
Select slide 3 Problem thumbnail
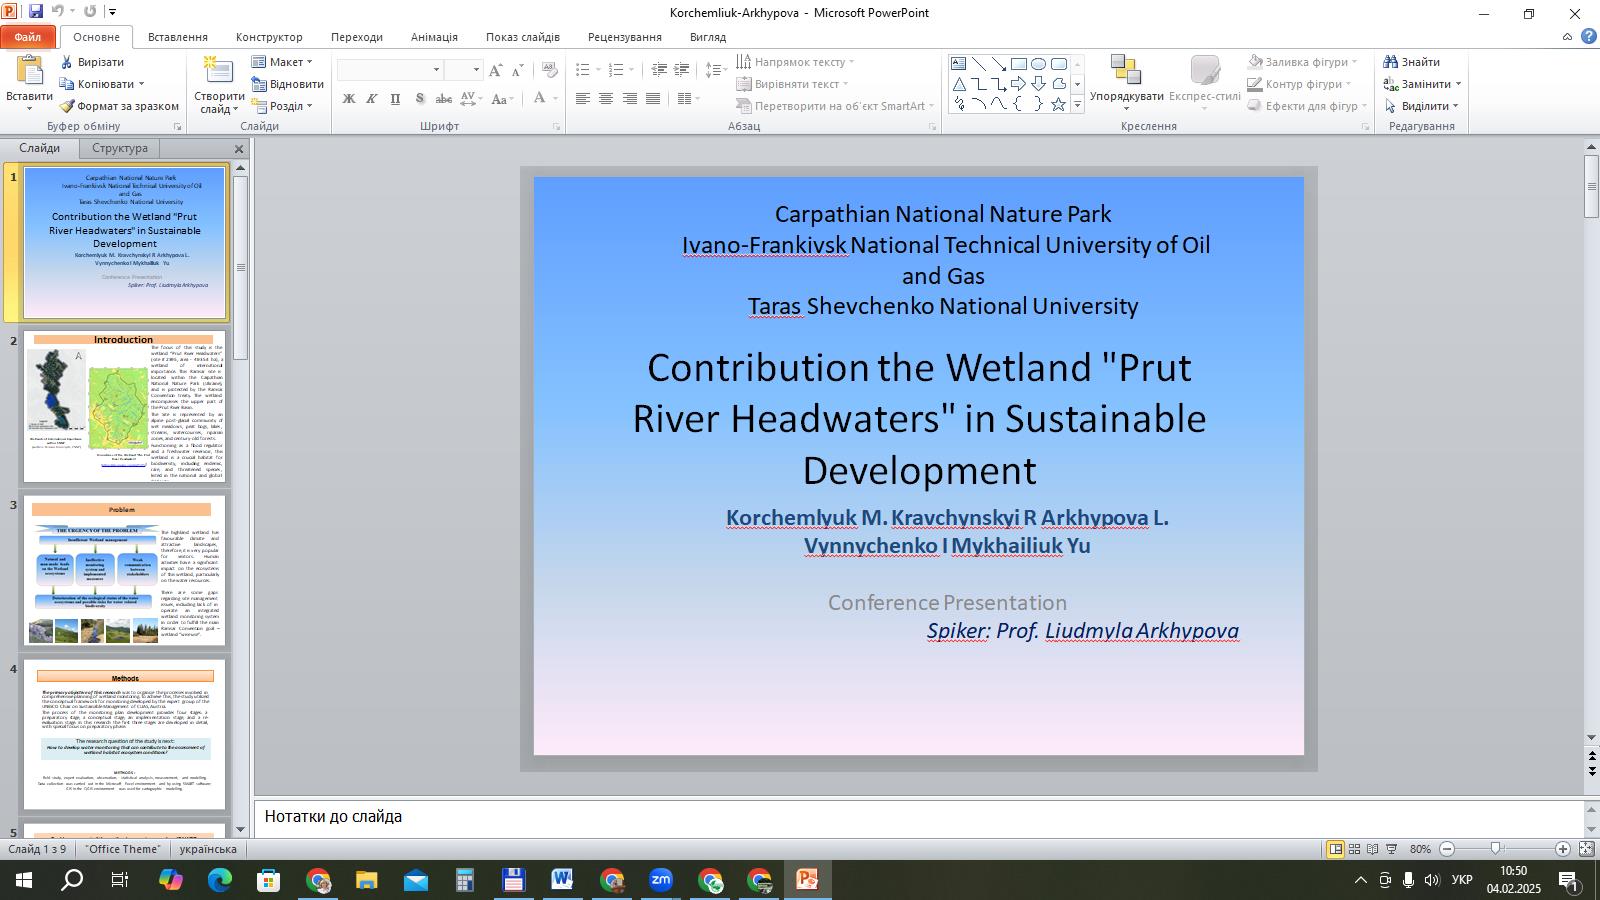click(x=124, y=571)
